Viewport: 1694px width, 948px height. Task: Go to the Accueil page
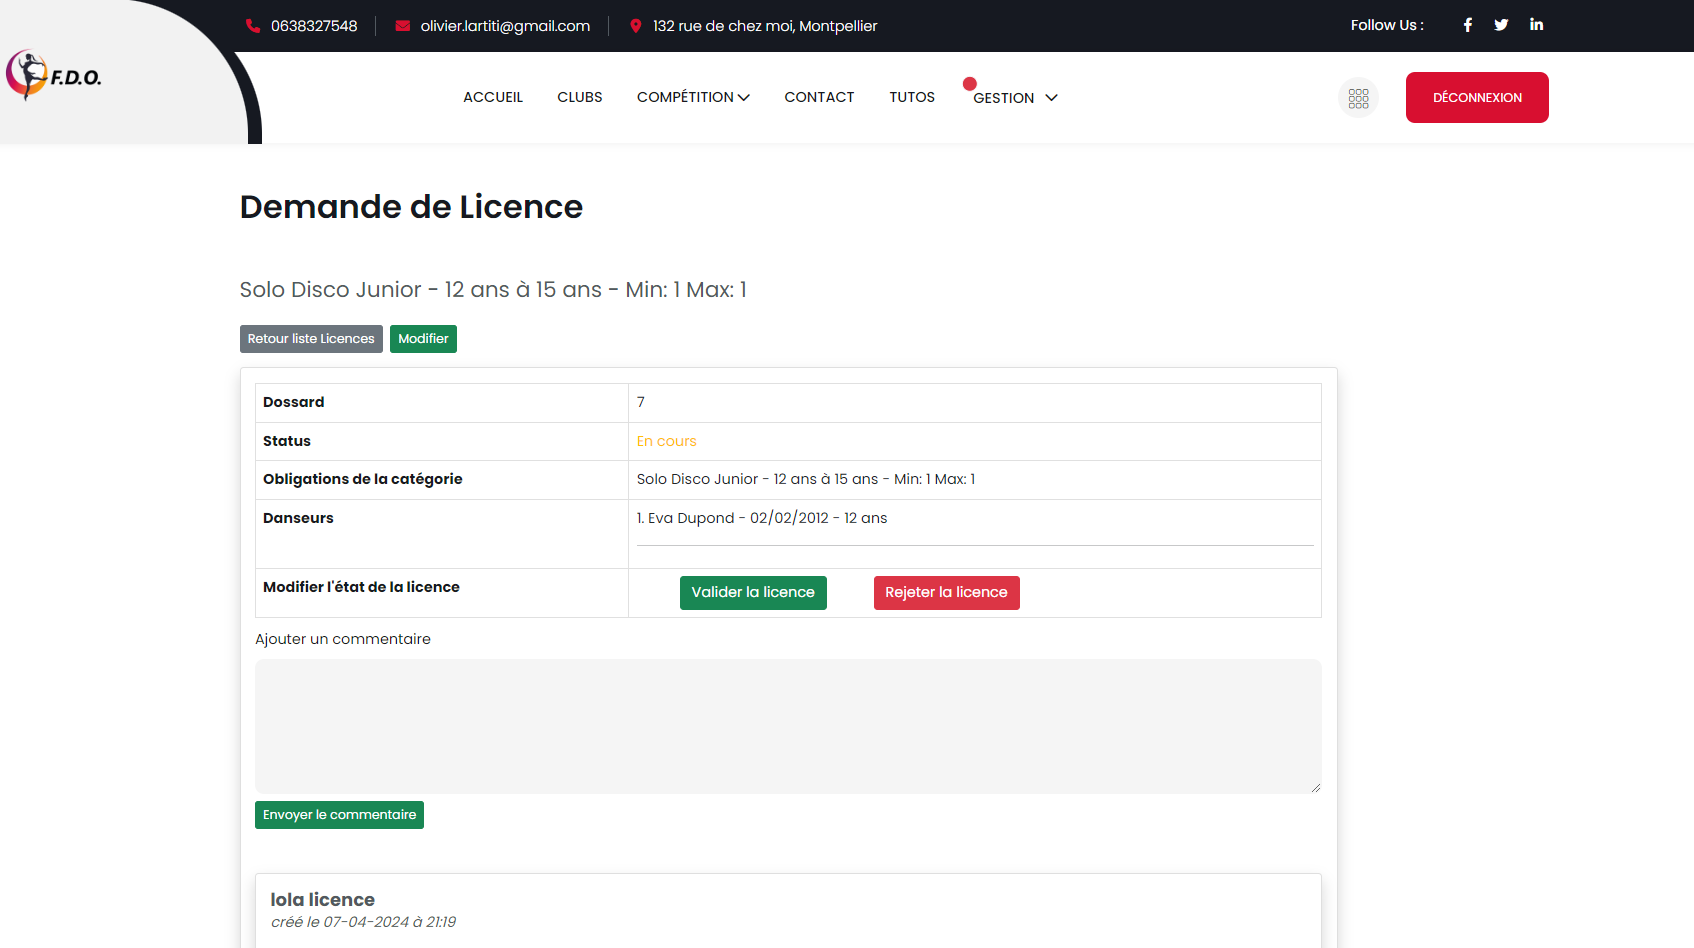click(x=493, y=97)
